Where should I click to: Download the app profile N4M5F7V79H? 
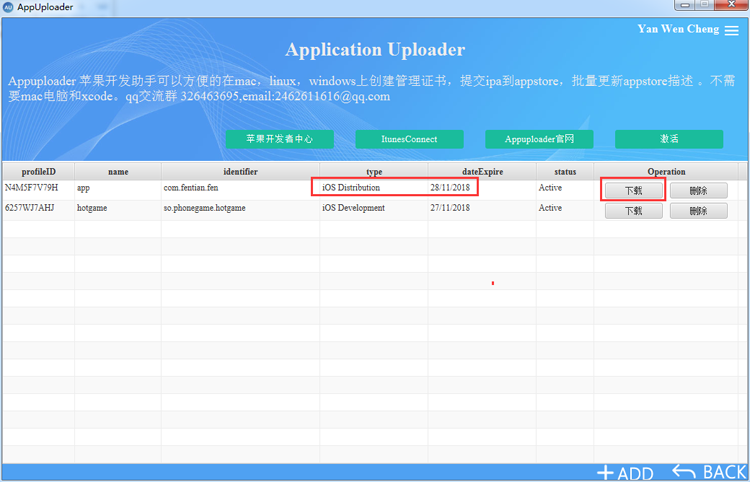point(634,191)
